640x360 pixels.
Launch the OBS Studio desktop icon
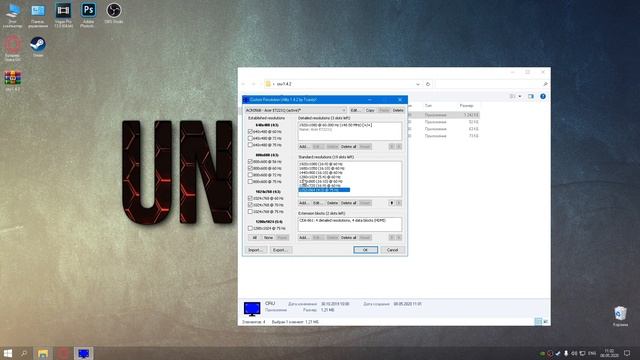[x=113, y=13]
